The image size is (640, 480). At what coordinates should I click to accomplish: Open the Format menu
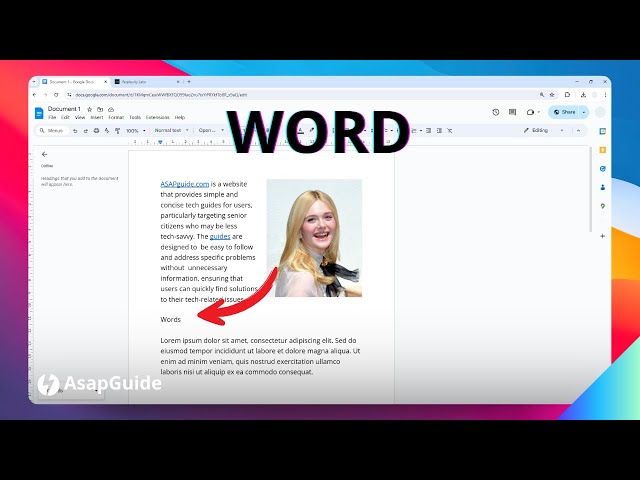tap(116, 118)
